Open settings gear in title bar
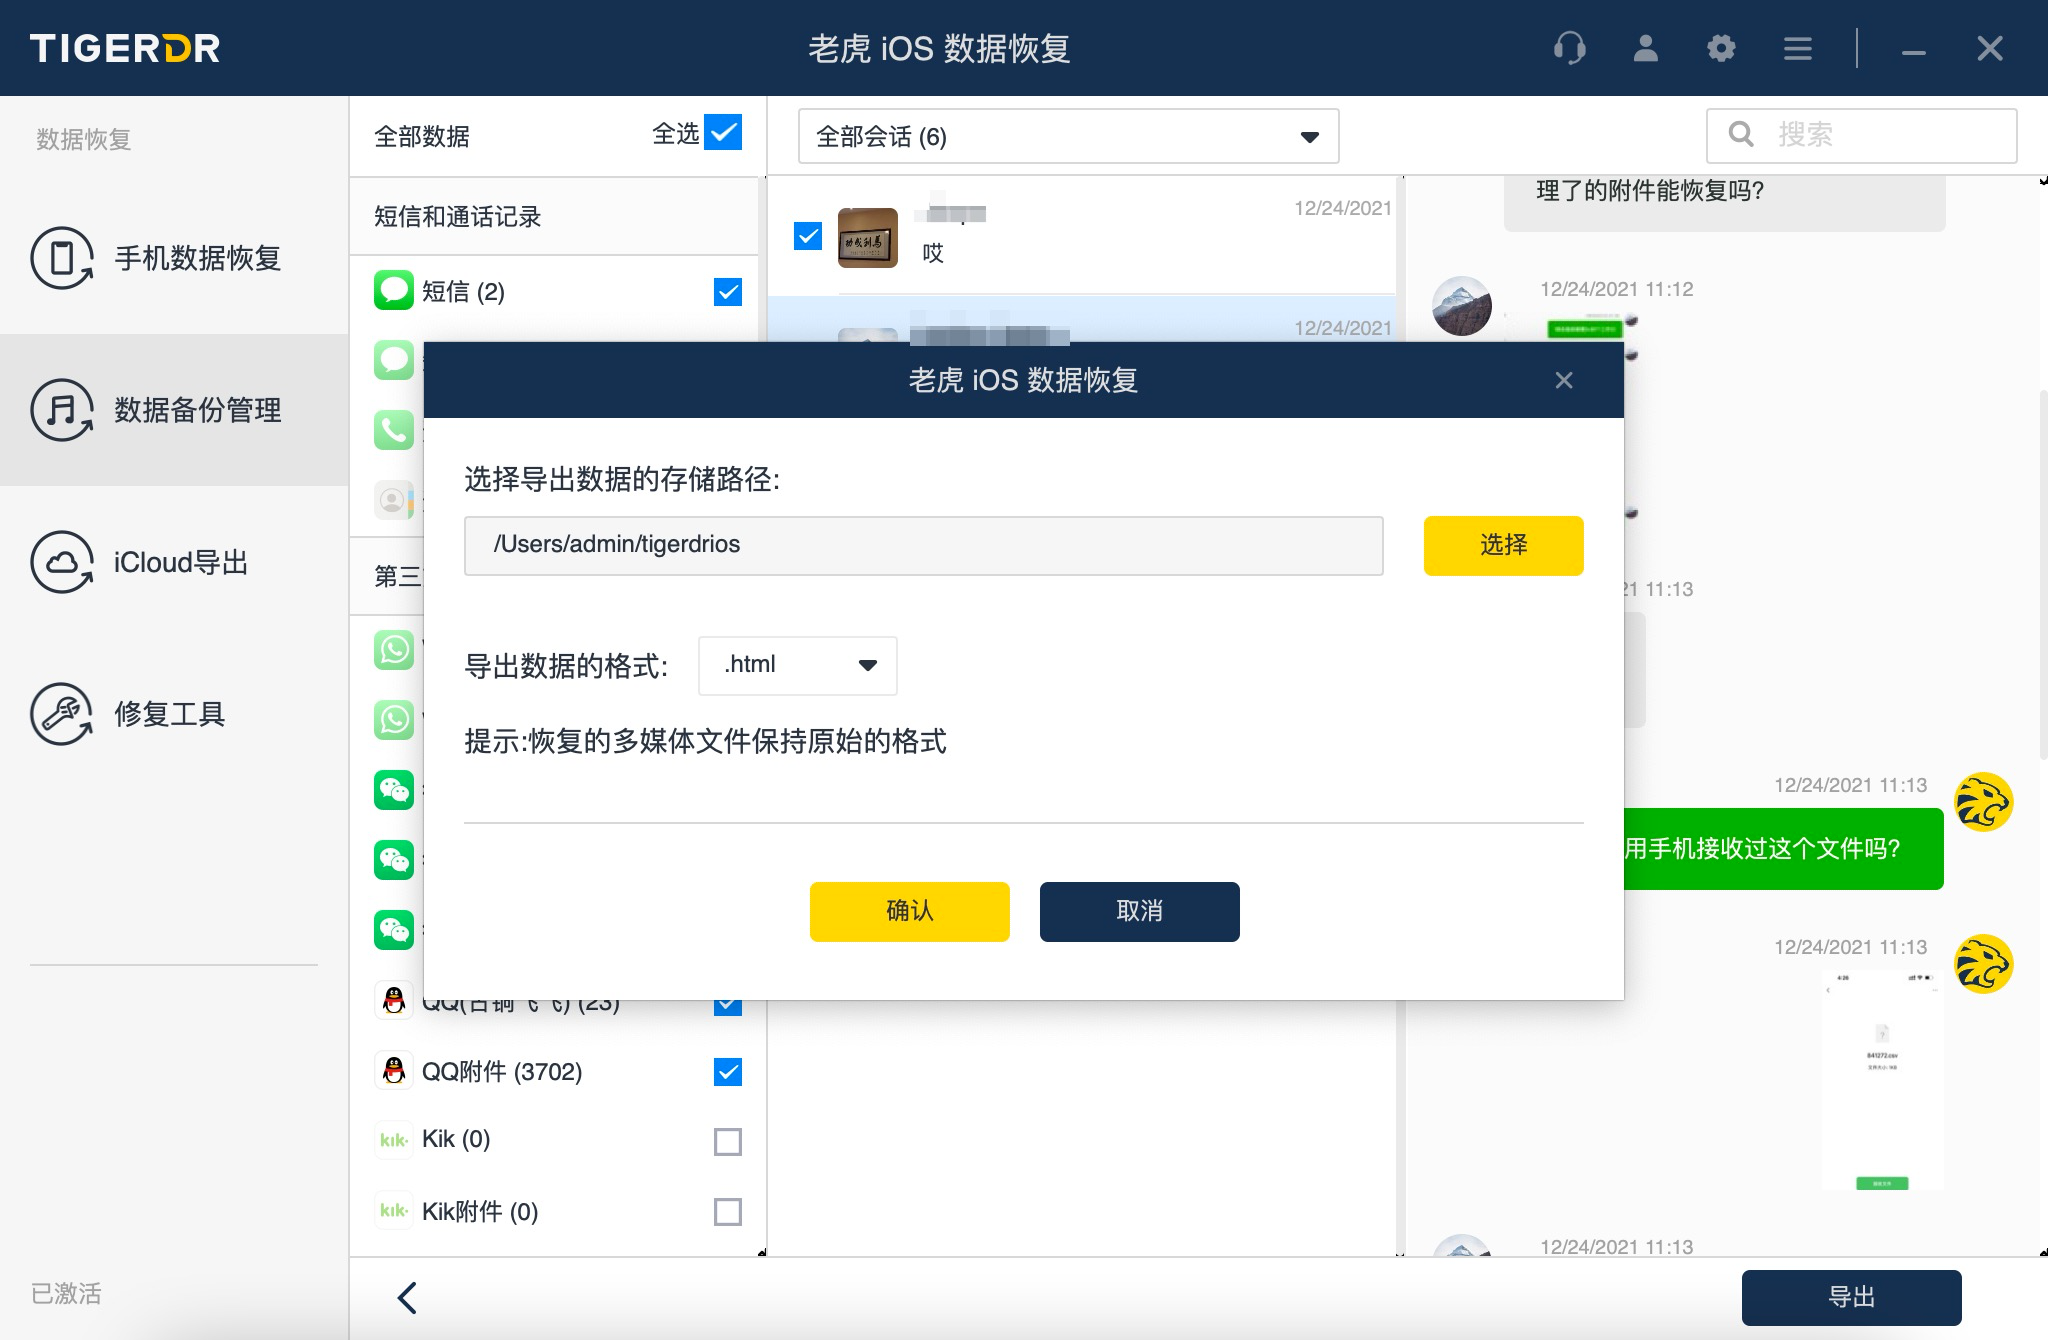This screenshot has width=2048, height=1340. point(1721,48)
